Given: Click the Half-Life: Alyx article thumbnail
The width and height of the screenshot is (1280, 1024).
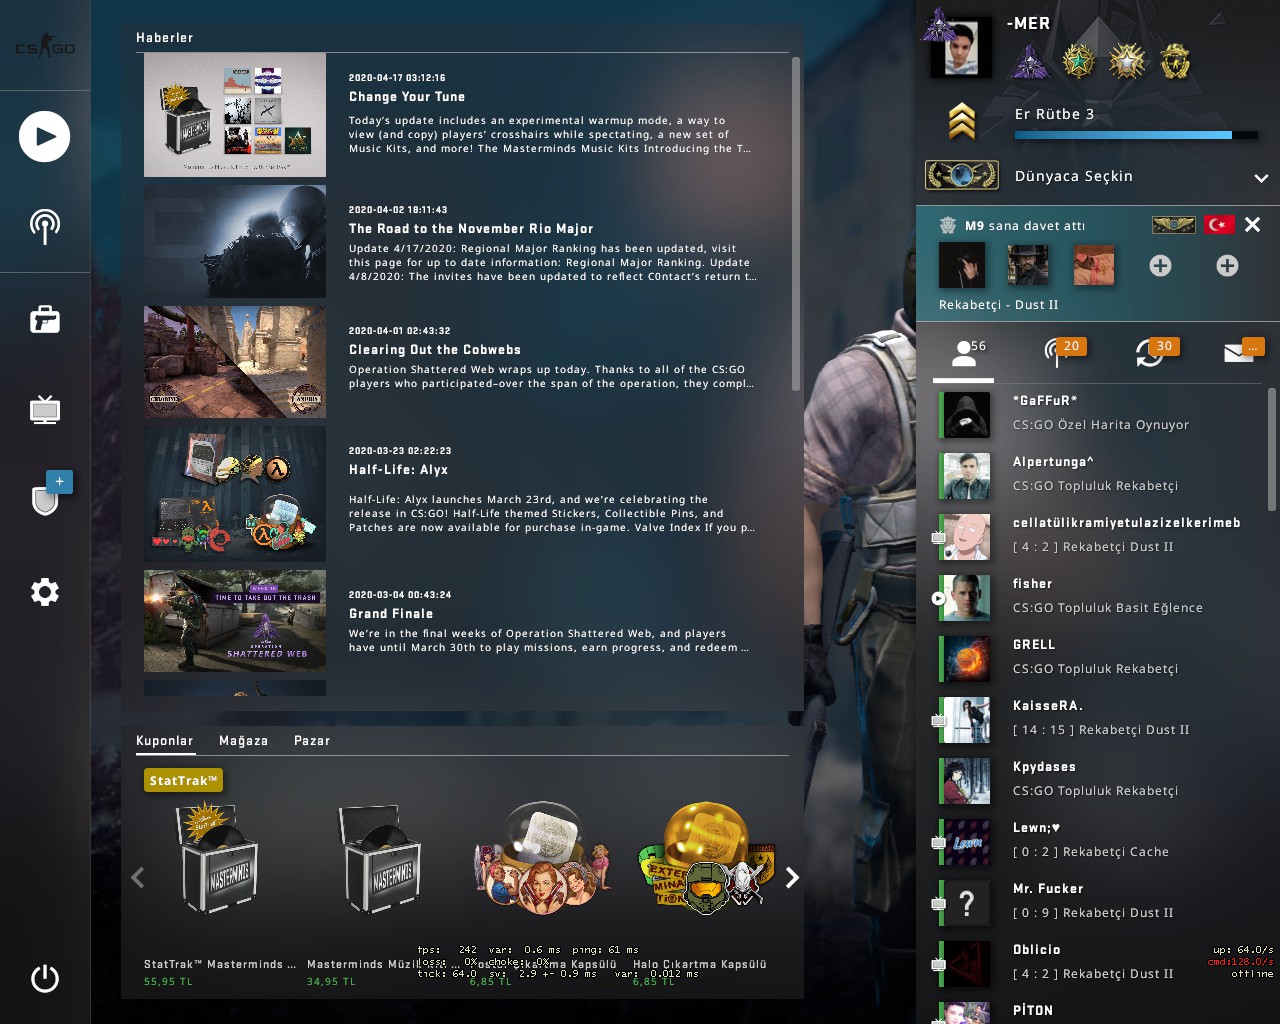Looking at the screenshot, I should tap(235, 493).
